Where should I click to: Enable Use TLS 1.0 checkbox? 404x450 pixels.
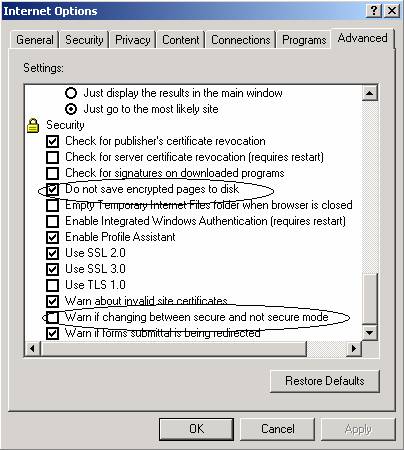[53, 285]
